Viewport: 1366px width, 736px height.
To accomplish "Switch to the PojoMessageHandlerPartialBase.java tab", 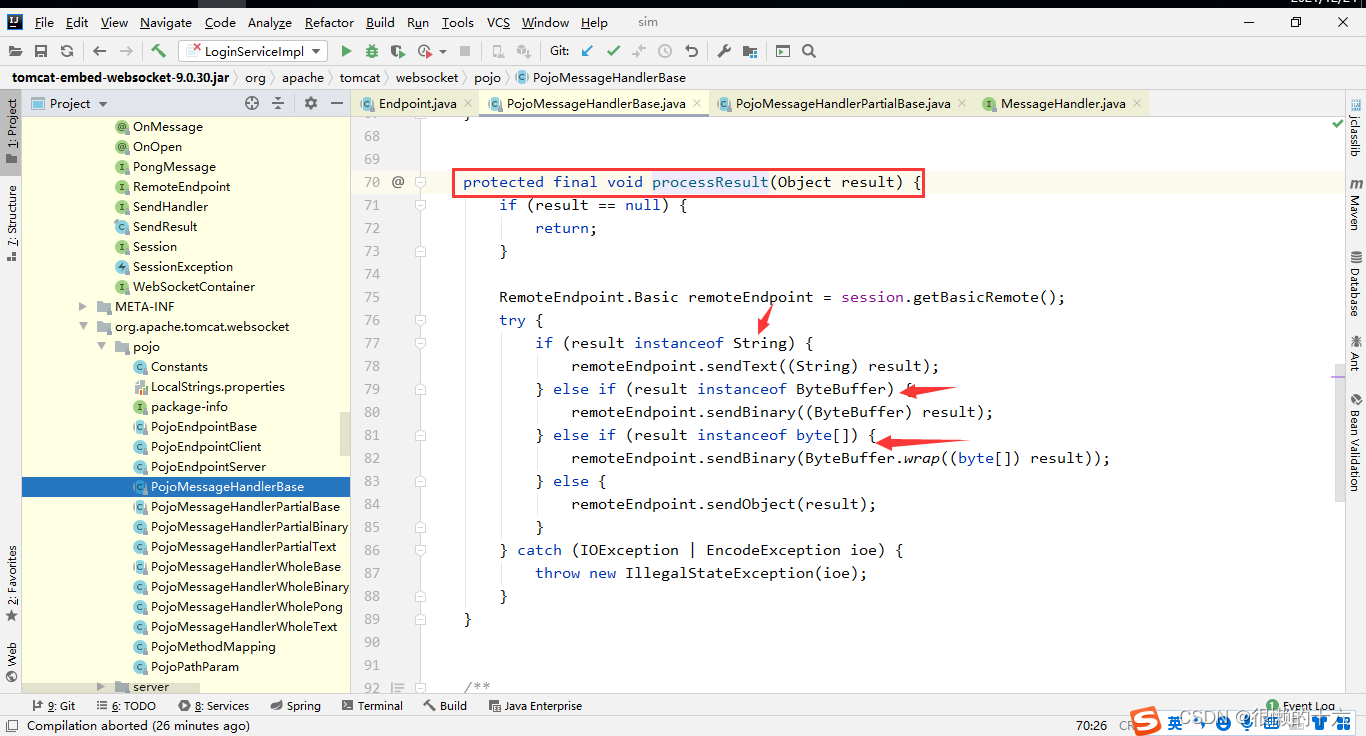I will [842, 103].
